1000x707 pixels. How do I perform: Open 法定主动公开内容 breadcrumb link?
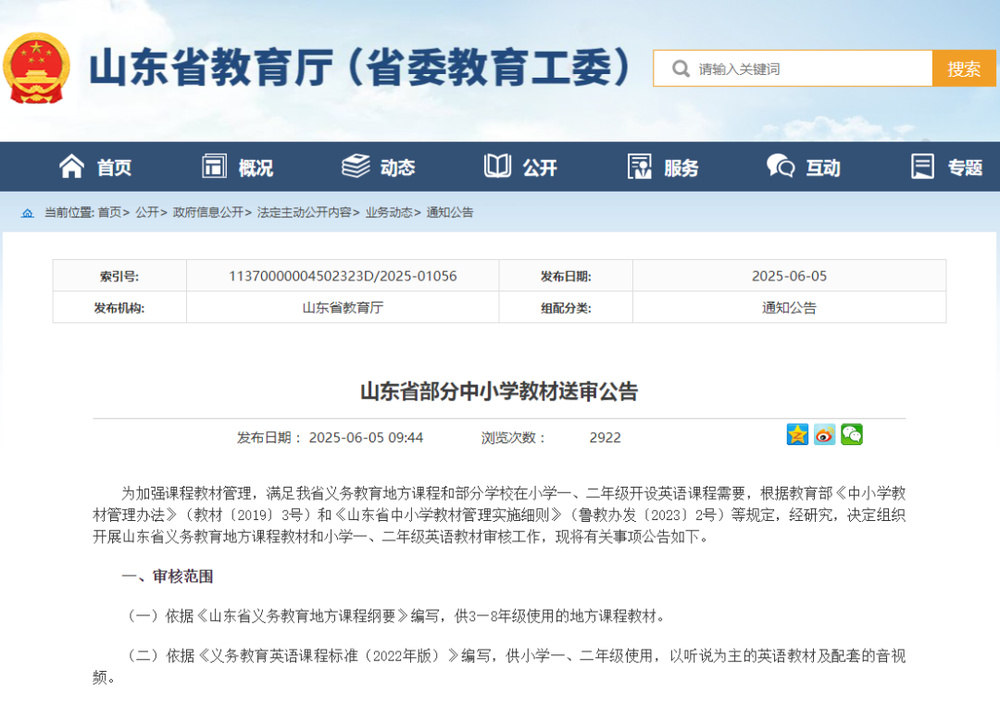[304, 213]
